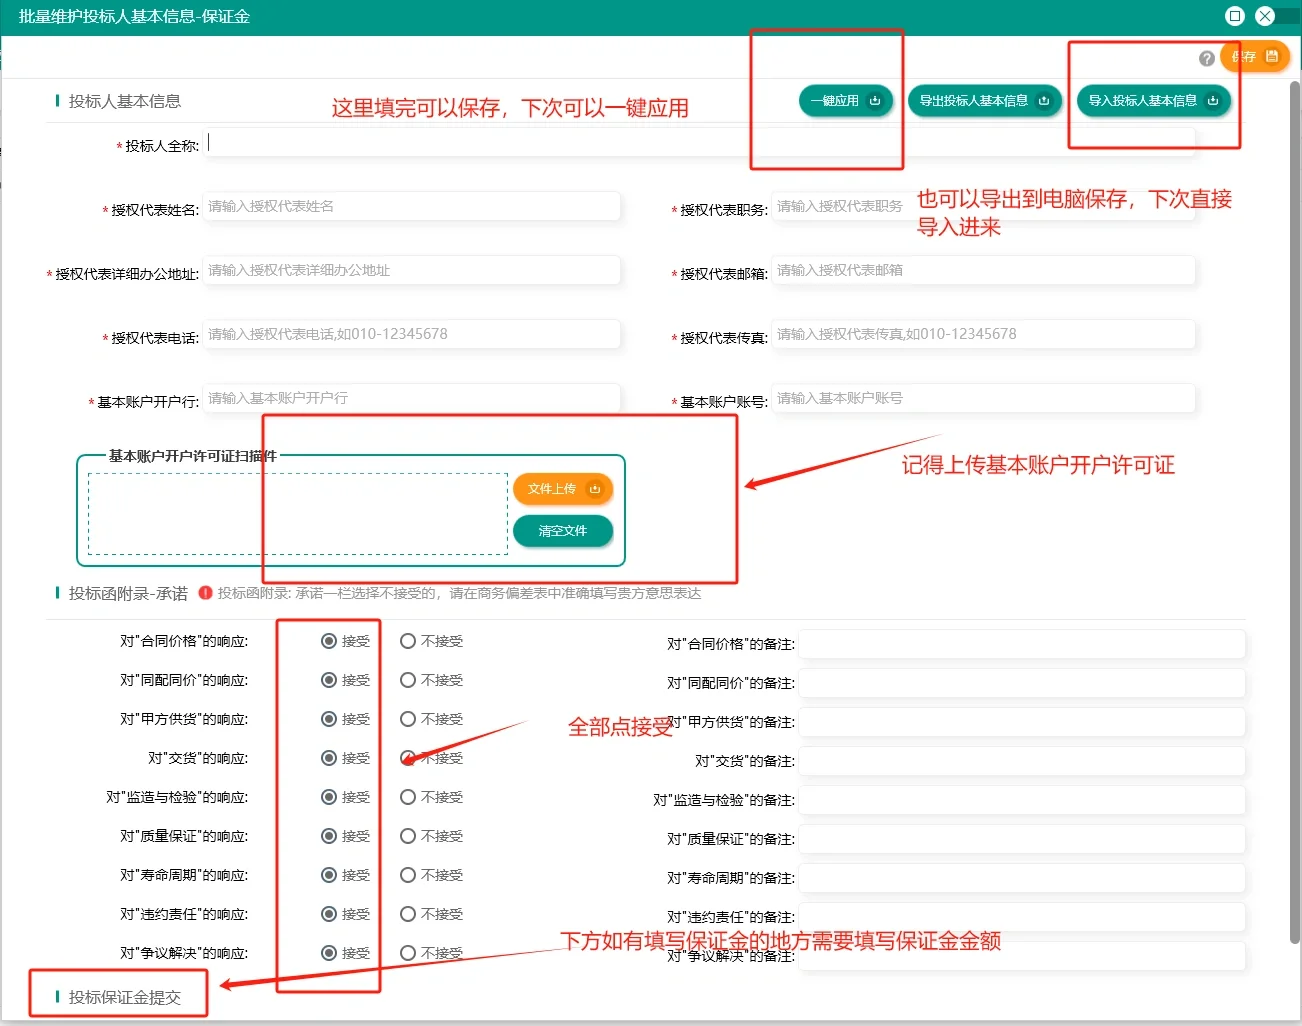Click the upload icon on 文件上传 button

[x=595, y=489]
